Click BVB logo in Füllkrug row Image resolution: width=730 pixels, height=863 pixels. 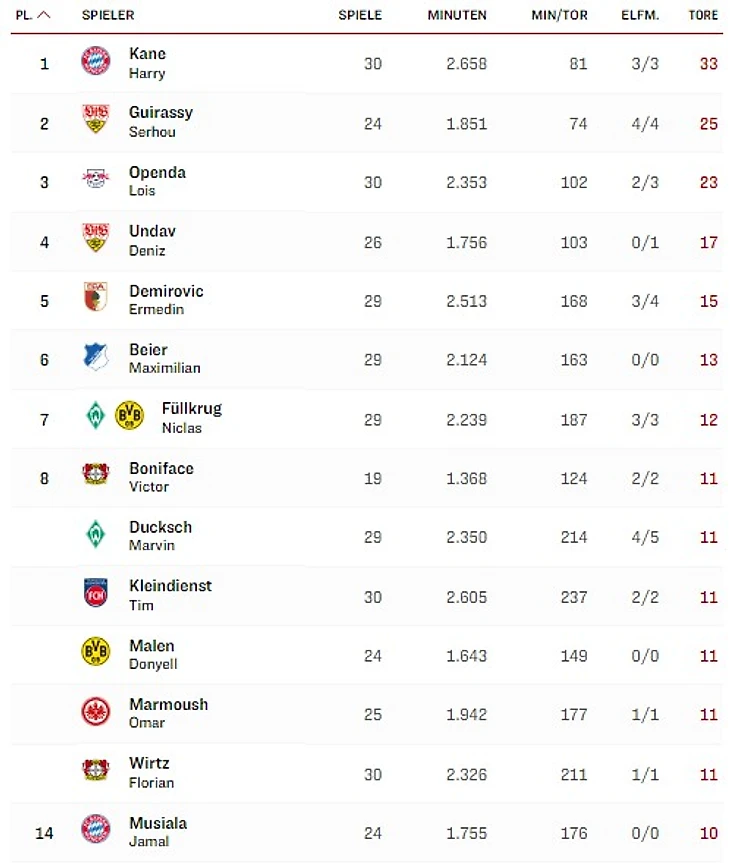pos(129,416)
